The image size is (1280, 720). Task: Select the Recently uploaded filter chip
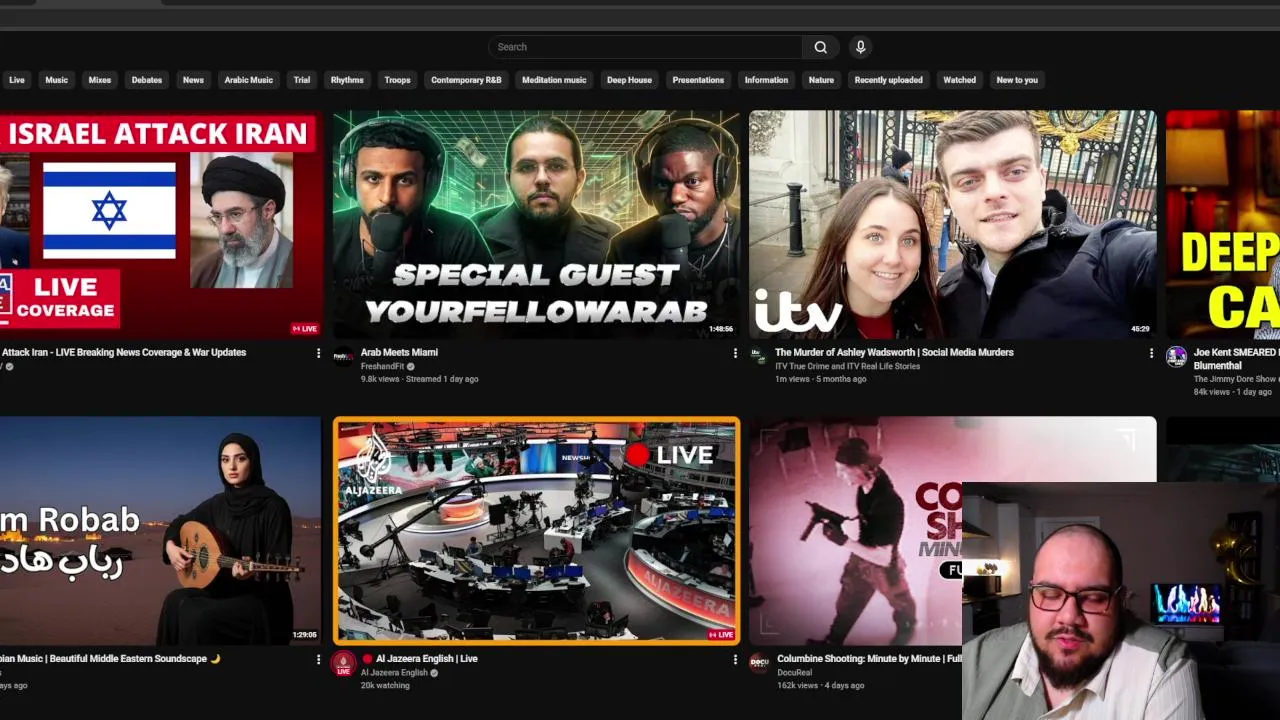point(888,80)
